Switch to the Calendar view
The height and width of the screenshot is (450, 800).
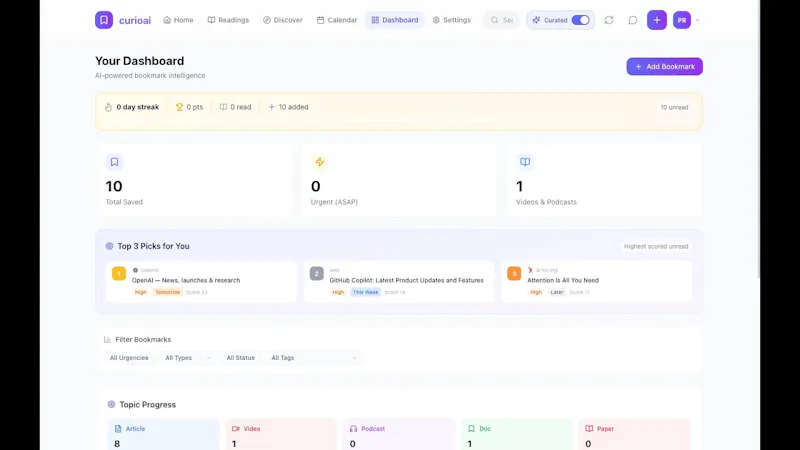point(337,20)
